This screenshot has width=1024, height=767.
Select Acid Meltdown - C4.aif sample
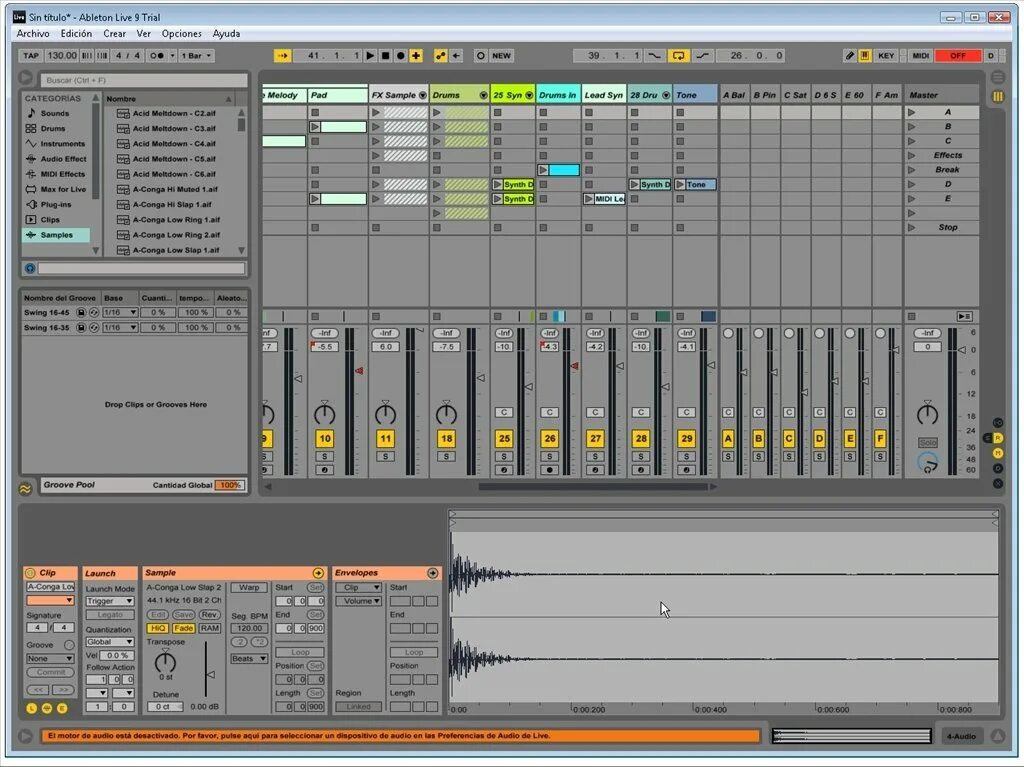174,144
